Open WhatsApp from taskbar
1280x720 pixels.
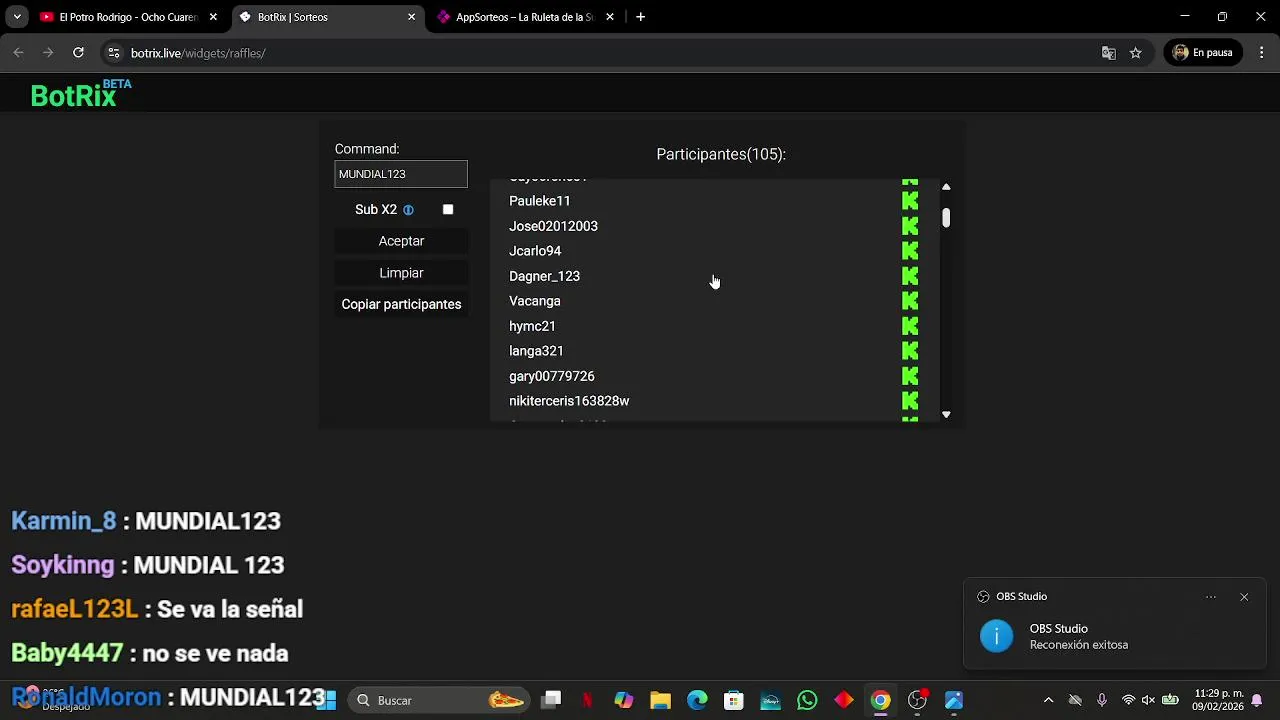pyautogui.click(x=807, y=700)
